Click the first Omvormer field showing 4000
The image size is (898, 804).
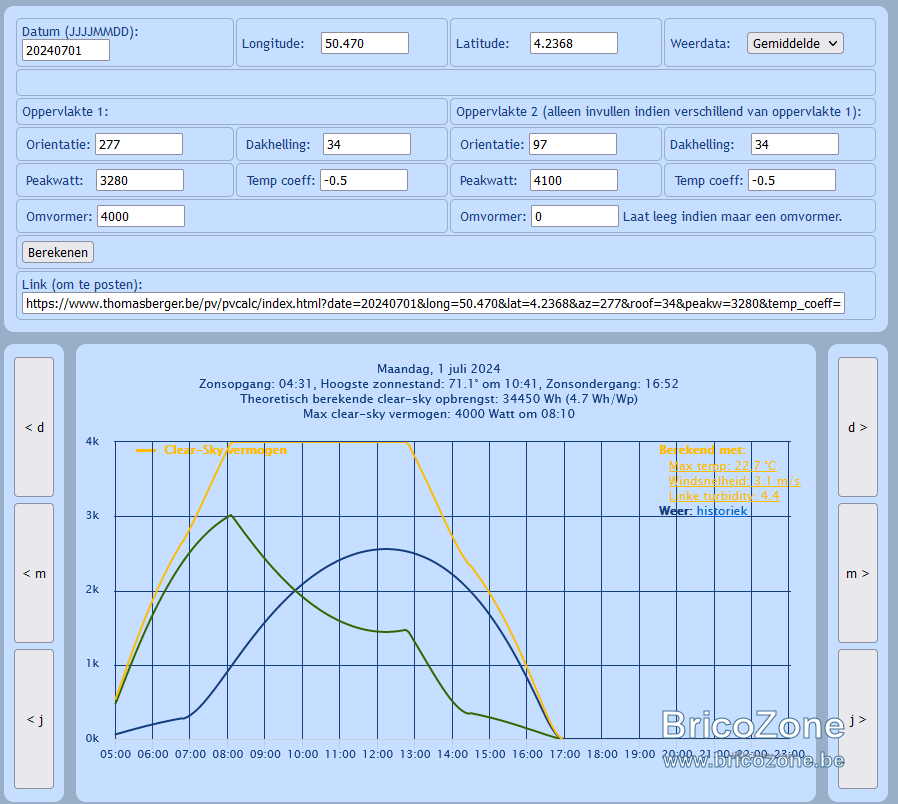click(x=141, y=216)
